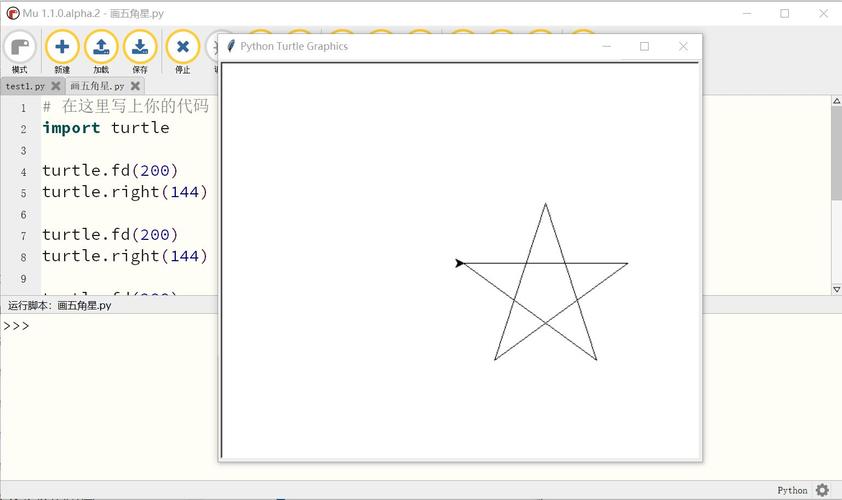Minimize the Python Turtle Graphics window
The image size is (842, 500).
point(607,46)
